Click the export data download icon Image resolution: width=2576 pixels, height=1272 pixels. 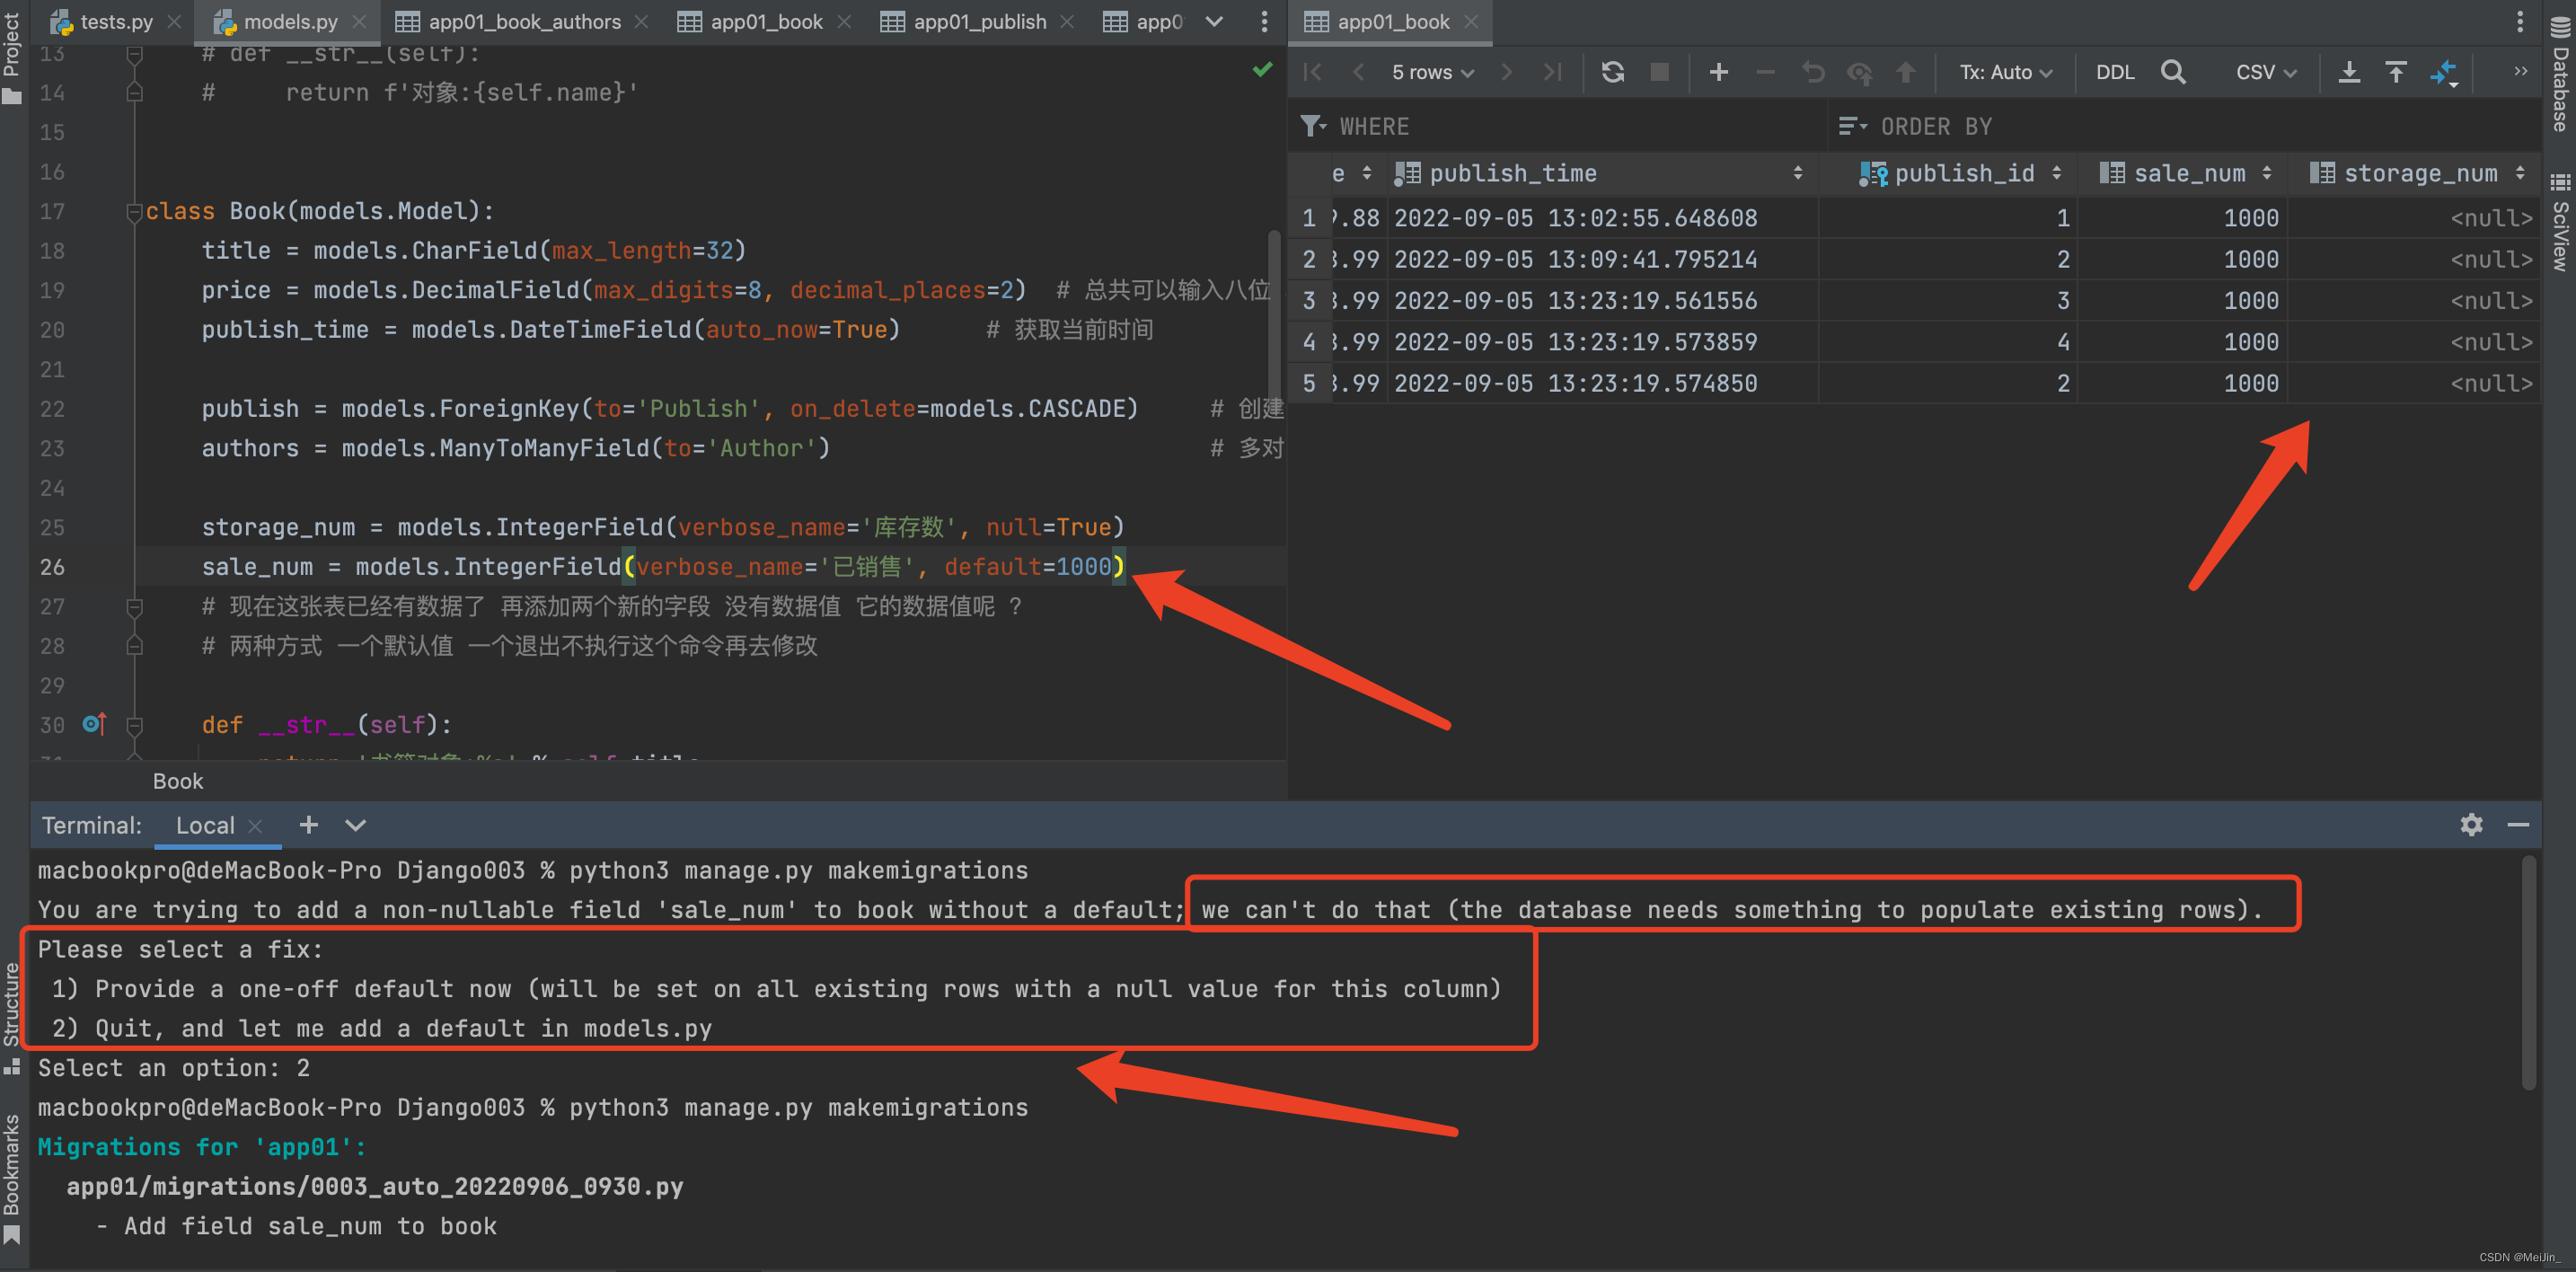(x=2349, y=72)
